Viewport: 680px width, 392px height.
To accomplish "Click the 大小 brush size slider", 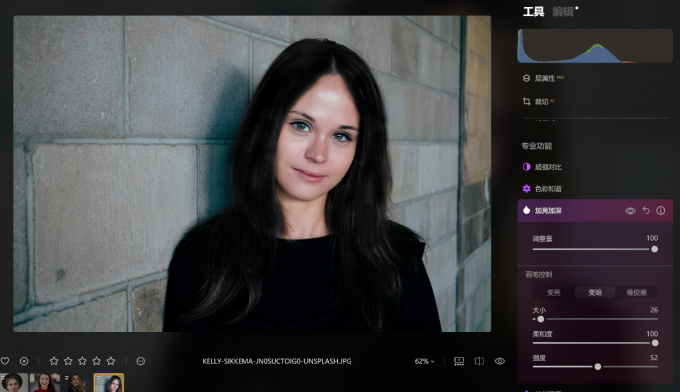I will click(x=595, y=319).
